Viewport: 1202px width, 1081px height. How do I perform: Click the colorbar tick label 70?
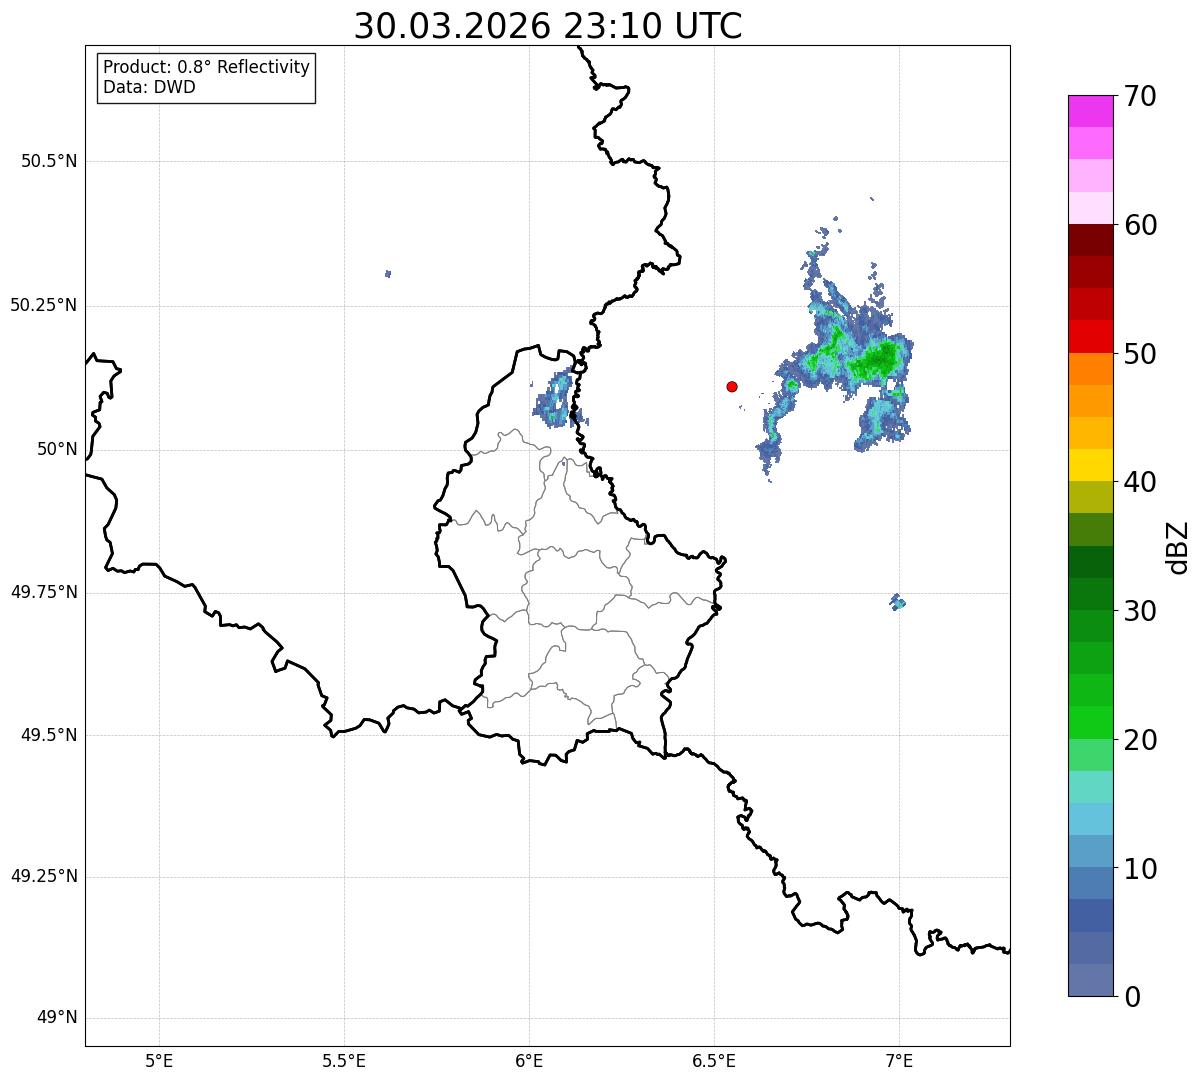pyautogui.click(x=1140, y=96)
